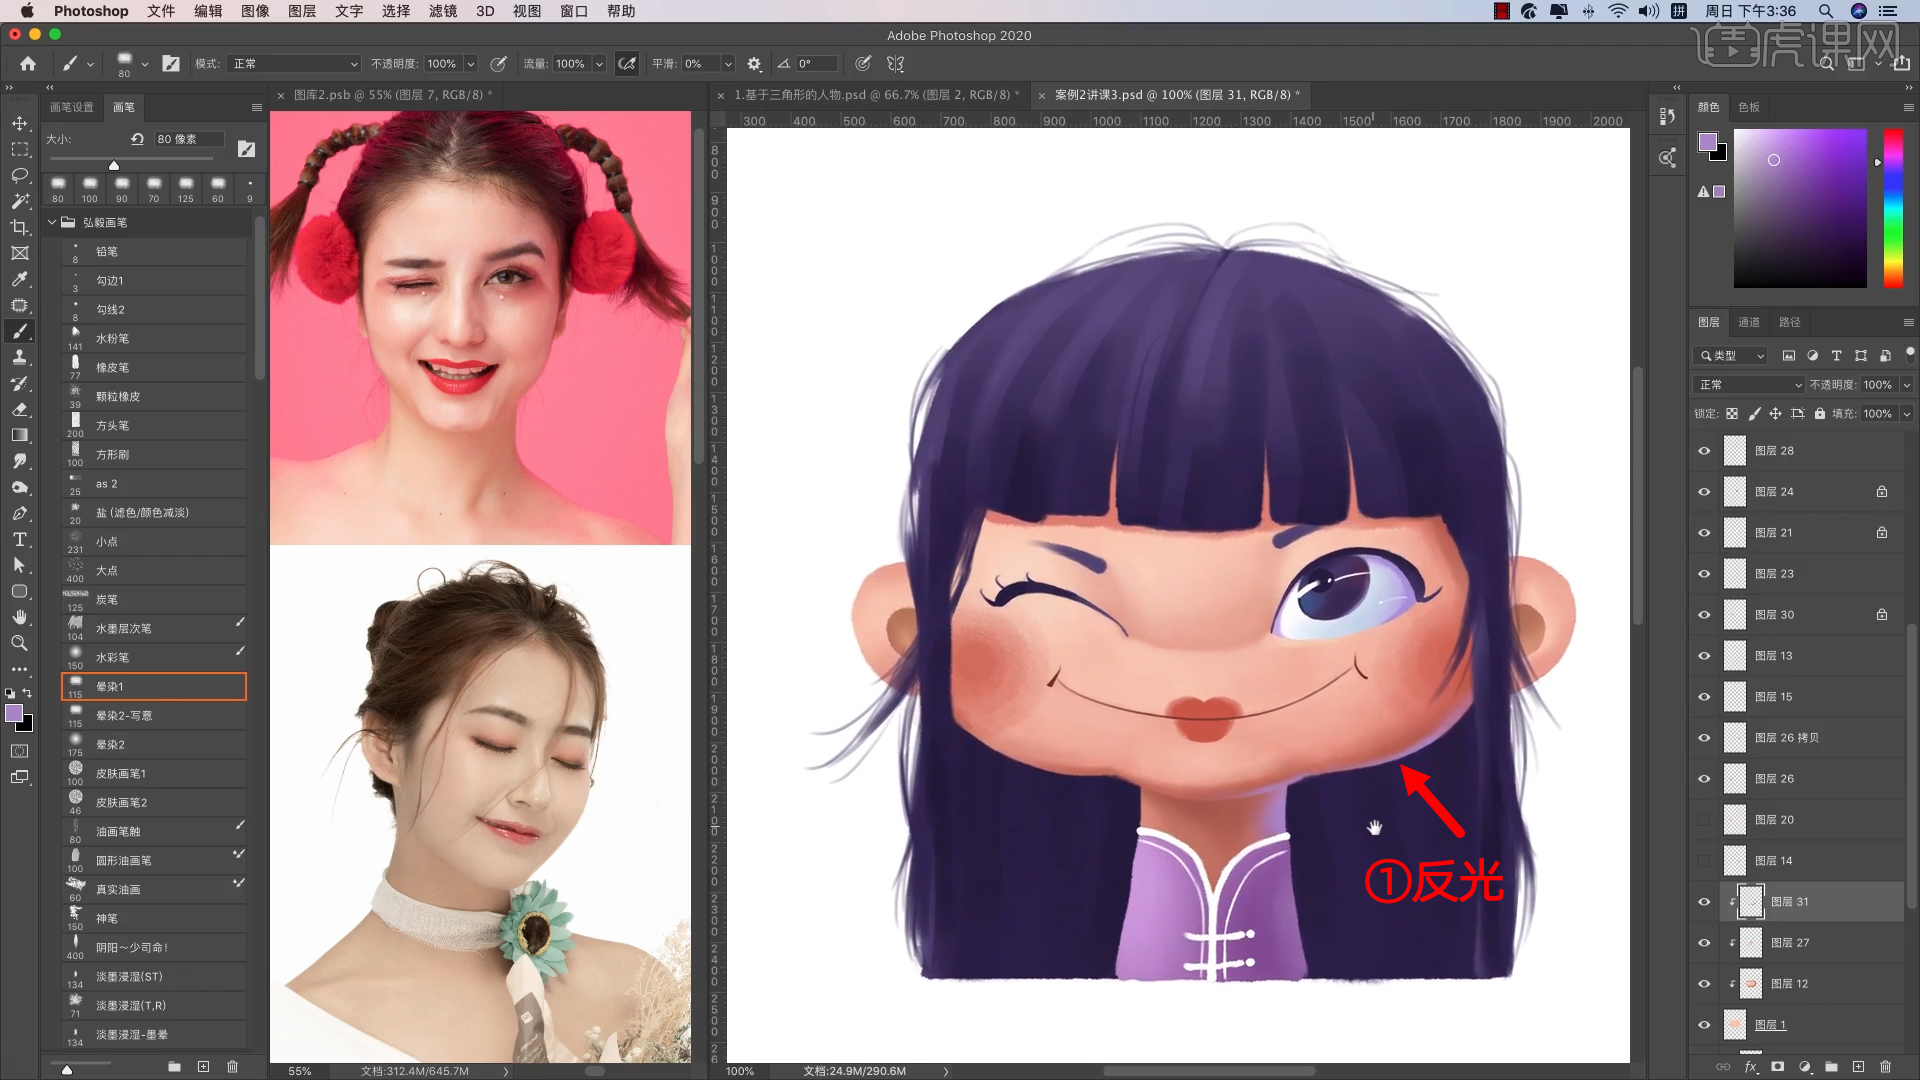
Task: Select the Magic Wand tool
Action: tap(19, 201)
